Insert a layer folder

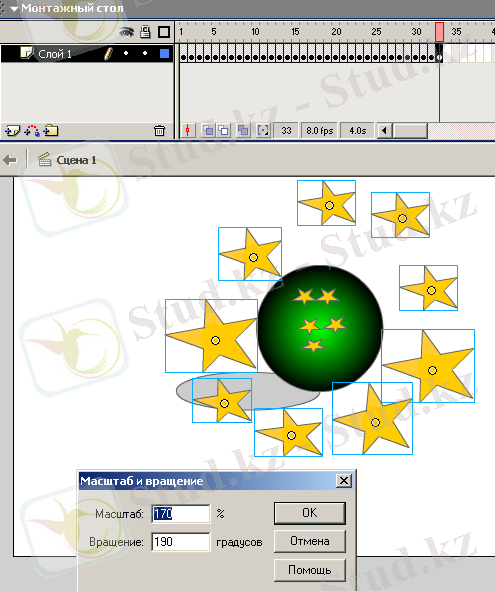coord(51,130)
